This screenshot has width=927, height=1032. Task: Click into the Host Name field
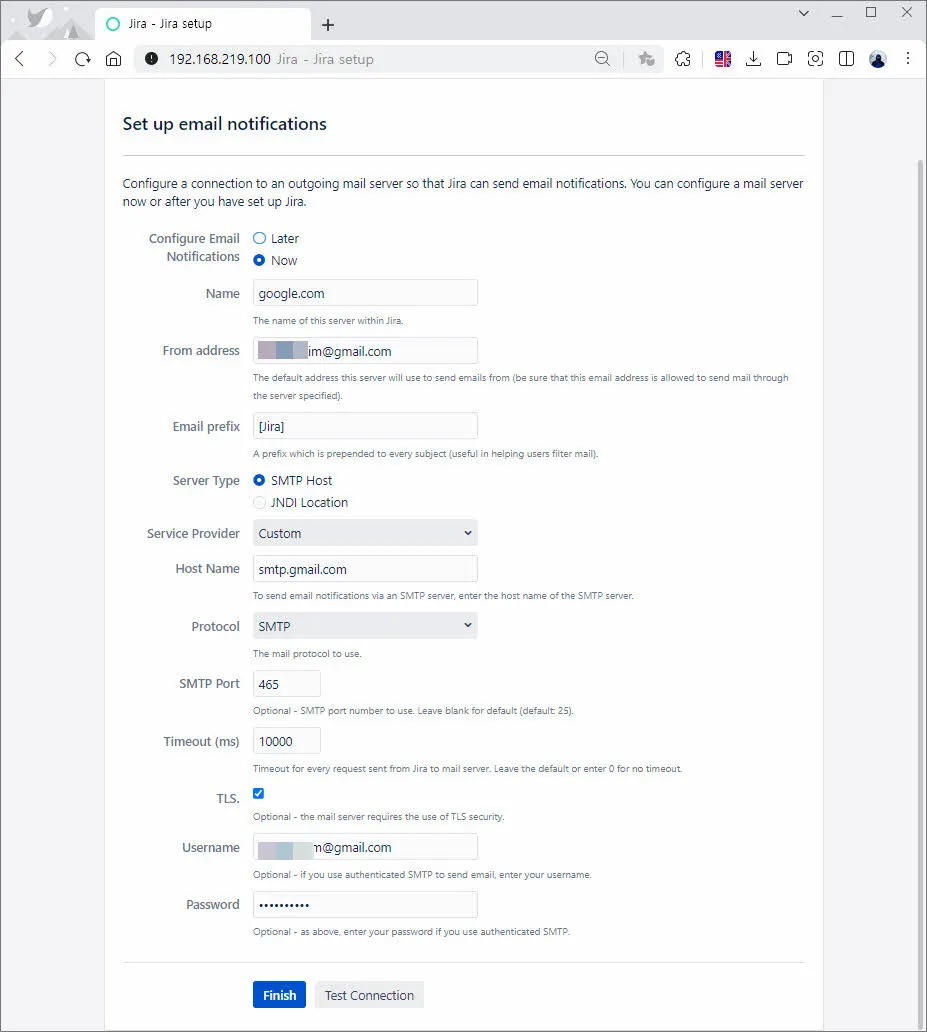click(x=365, y=569)
